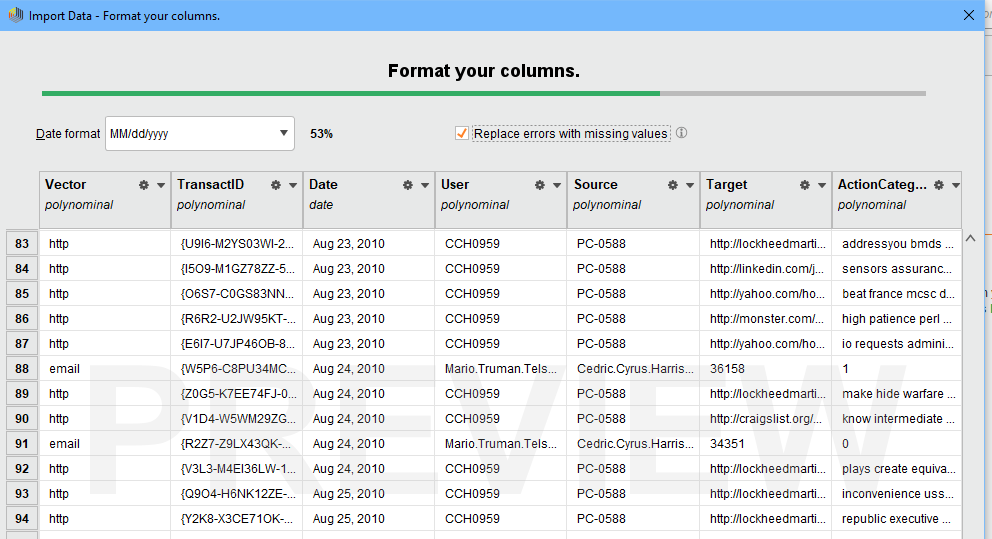
Task: Click the Vector column header name
Action: (x=65, y=185)
